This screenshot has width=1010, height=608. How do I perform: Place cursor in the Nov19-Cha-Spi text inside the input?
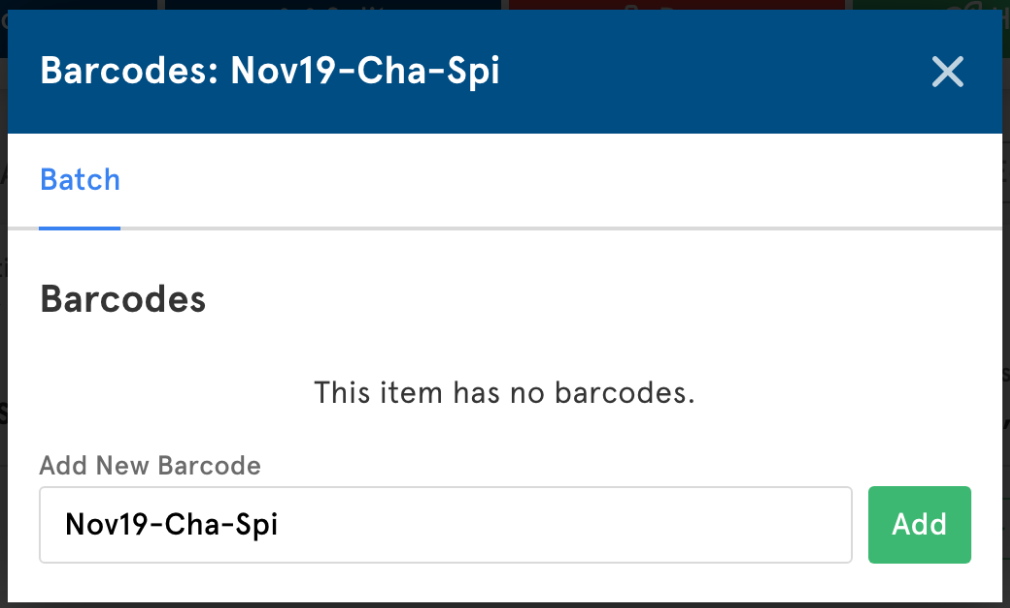click(x=171, y=524)
